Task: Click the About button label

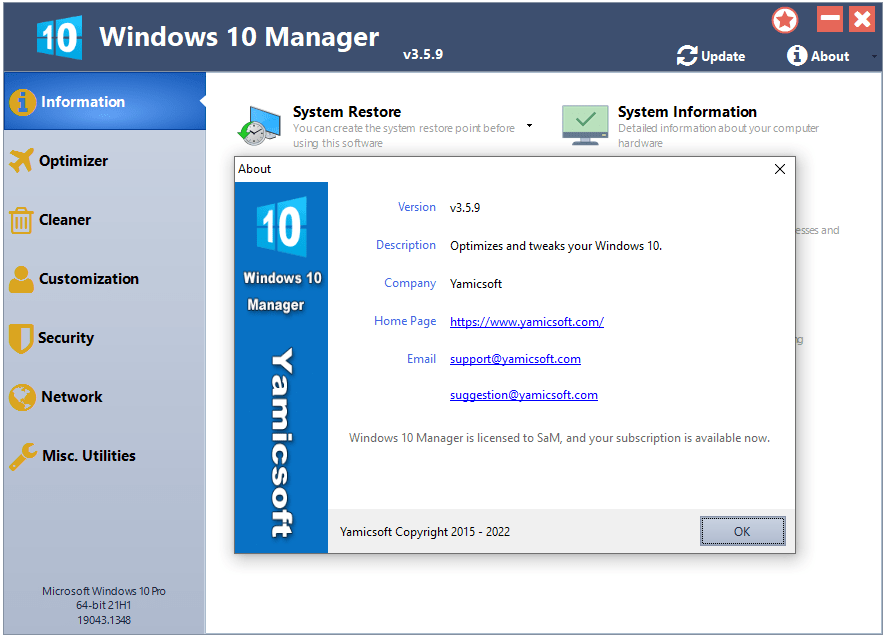Action: [830, 56]
